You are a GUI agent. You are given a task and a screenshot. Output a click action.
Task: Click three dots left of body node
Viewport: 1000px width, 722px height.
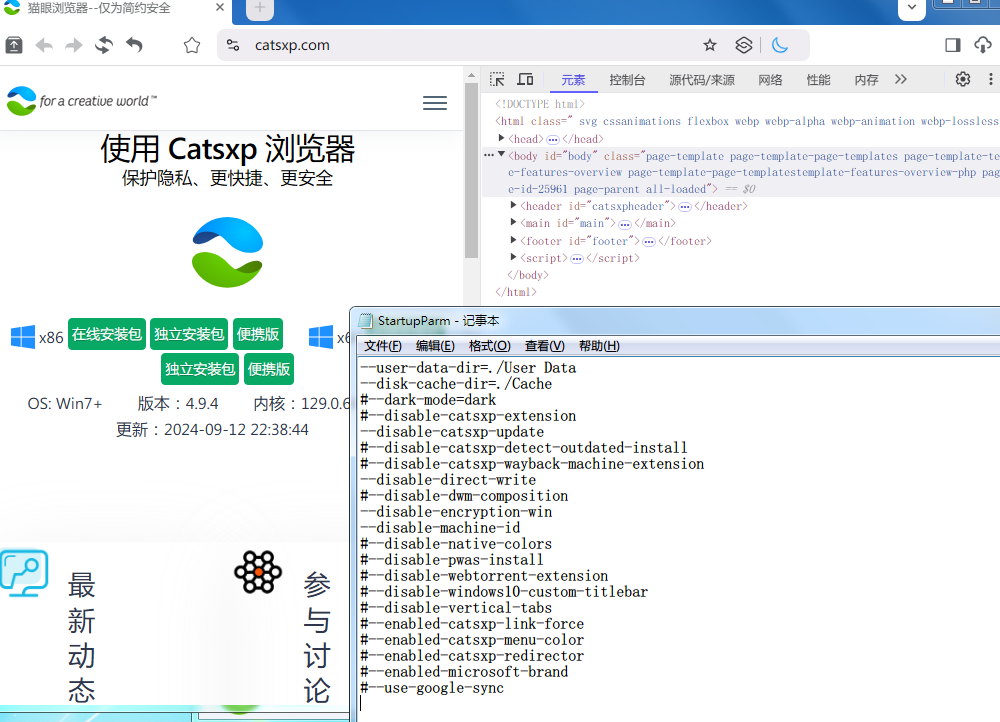click(488, 155)
